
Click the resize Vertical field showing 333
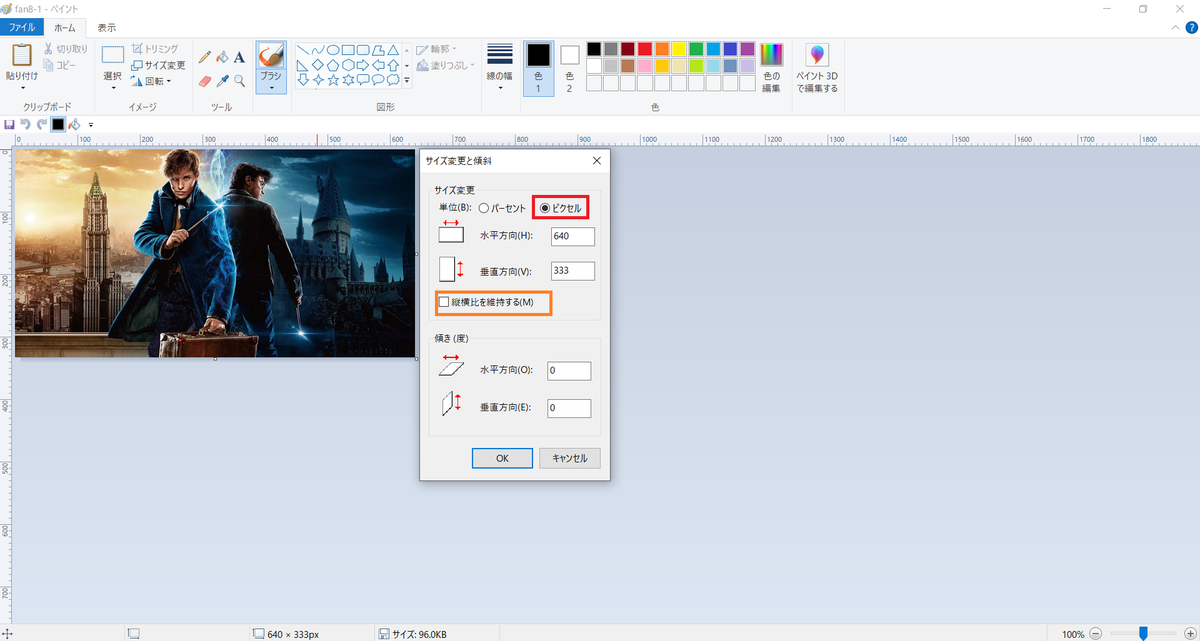(573, 271)
